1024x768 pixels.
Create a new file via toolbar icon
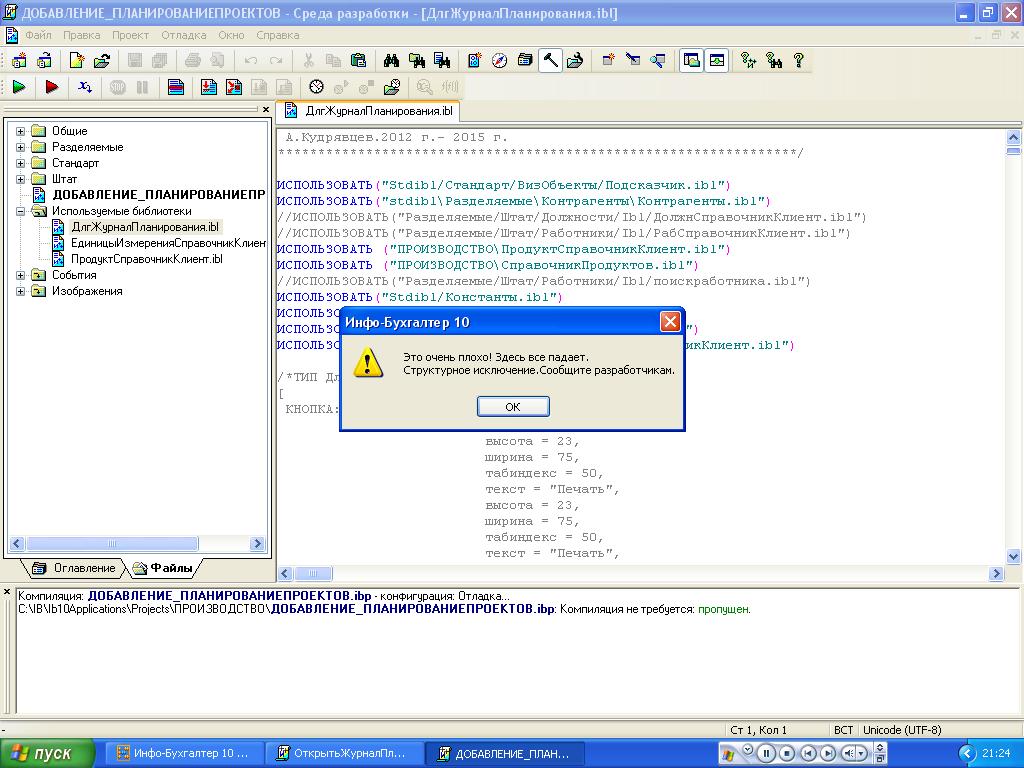[x=76, y=61]
